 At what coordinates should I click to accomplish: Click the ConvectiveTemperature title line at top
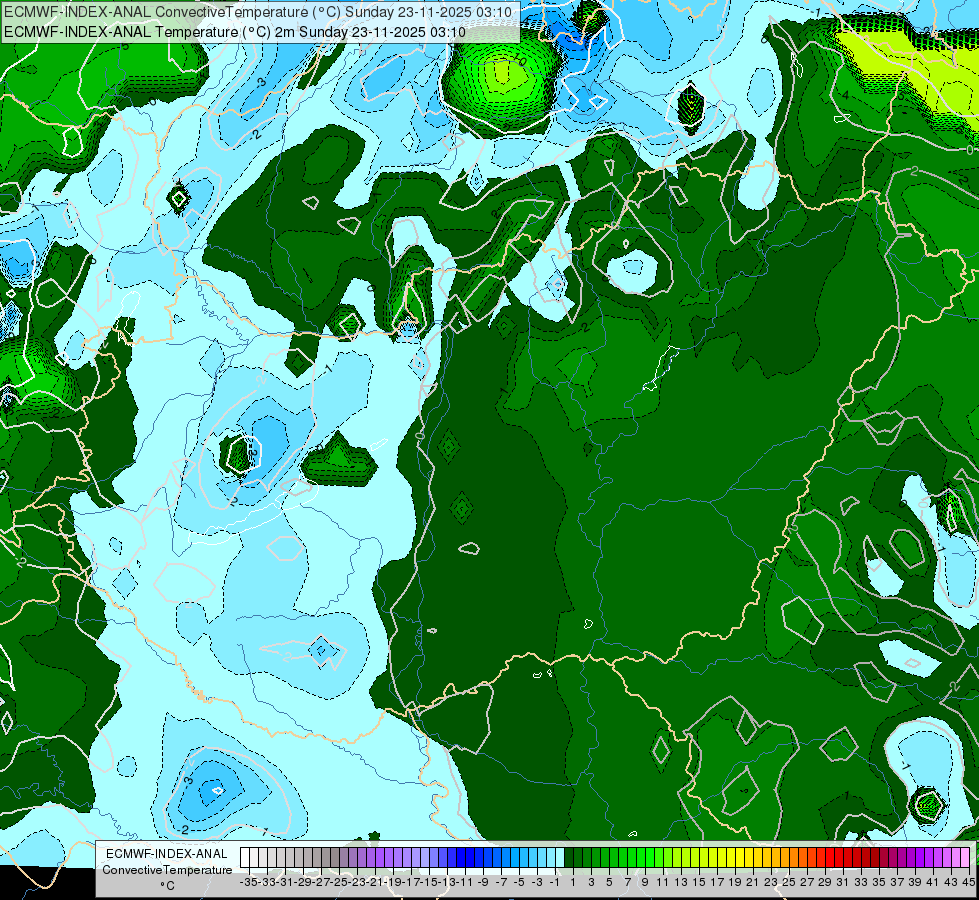click(258, 12)
